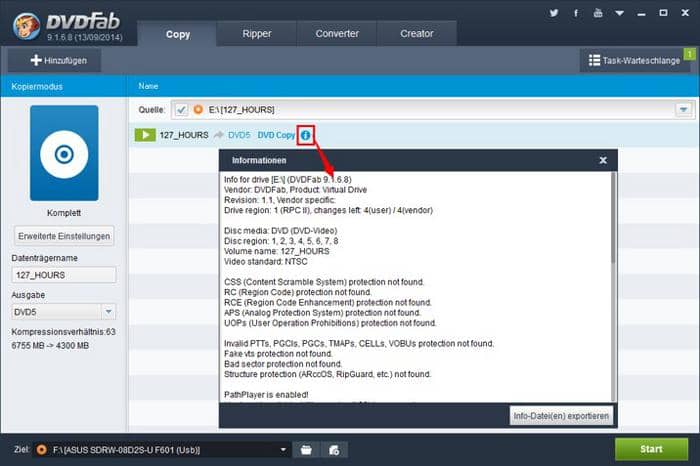Click the 'Video standard: NTSC' line
Screen dimensions: 700x466
(x=266, y=262)
